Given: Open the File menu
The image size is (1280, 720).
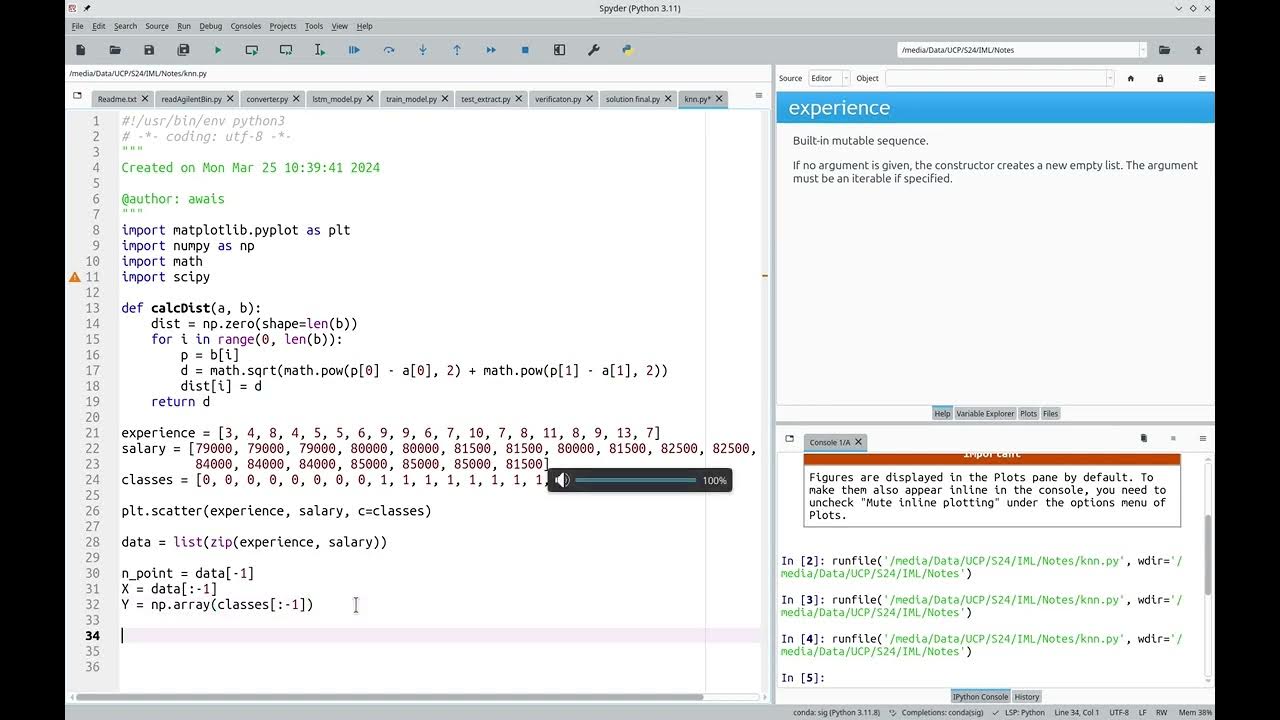Looking at the screenshot, I should pos(77,26).
